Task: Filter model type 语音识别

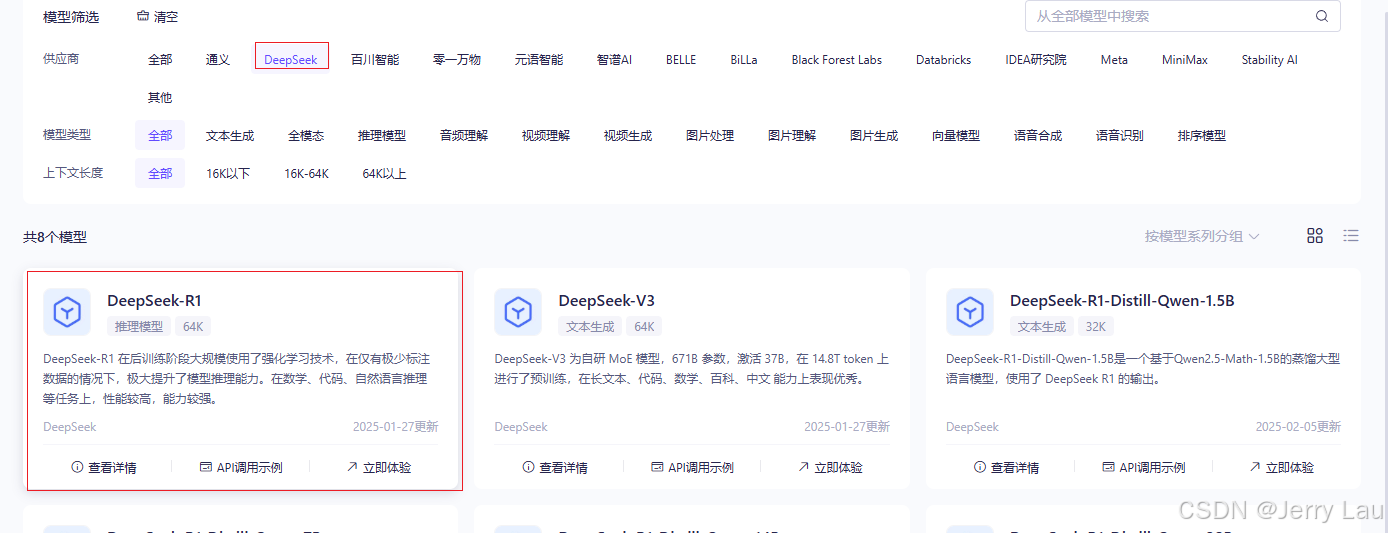Action: click(1120, 135)
